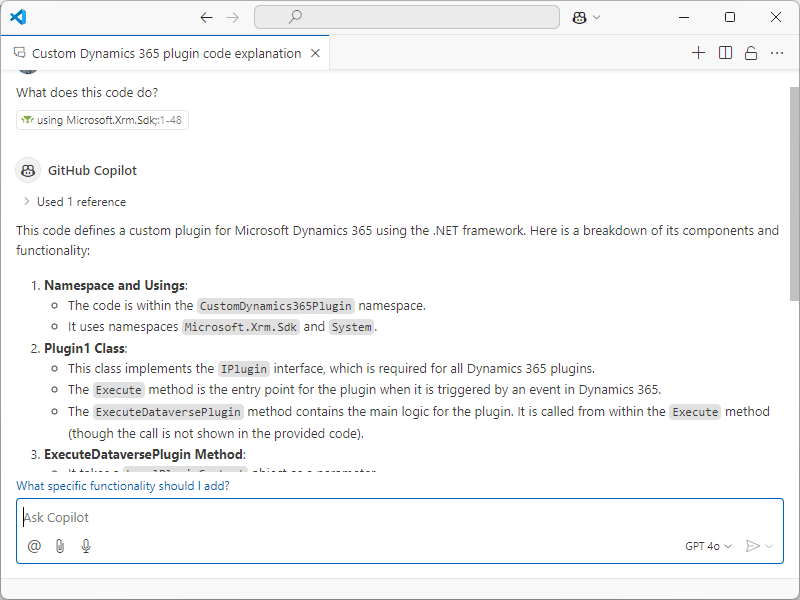
Task: Click the Visual Studio Code logo
Action: (x=16, y=16)
